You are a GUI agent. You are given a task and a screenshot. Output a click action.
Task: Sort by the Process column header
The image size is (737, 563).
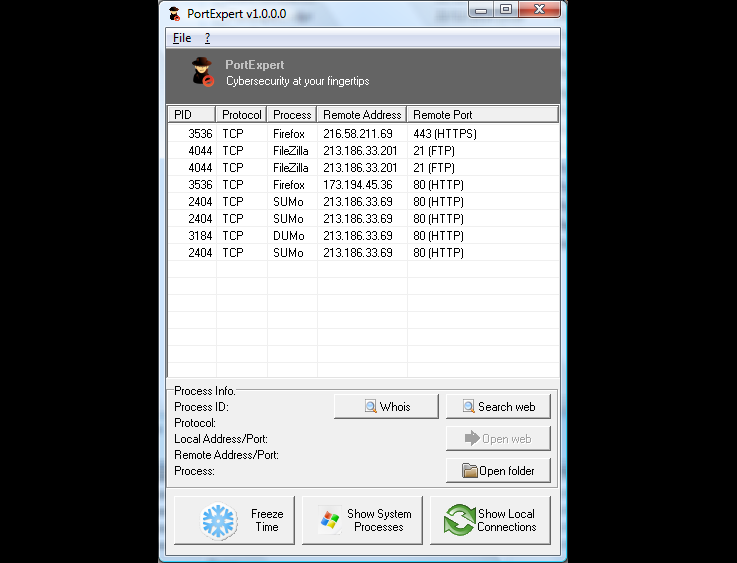click(x=292, y=115)
